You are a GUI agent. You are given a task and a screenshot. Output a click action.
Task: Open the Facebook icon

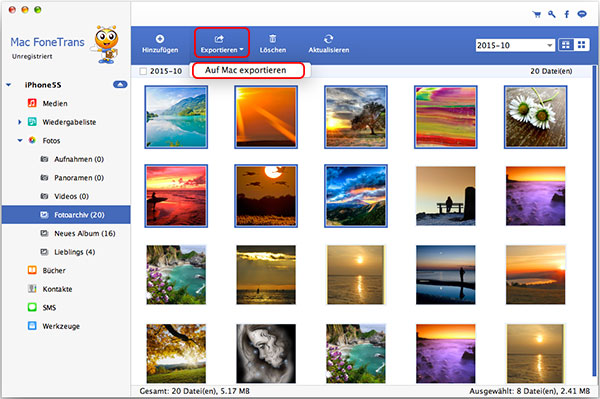567,15
